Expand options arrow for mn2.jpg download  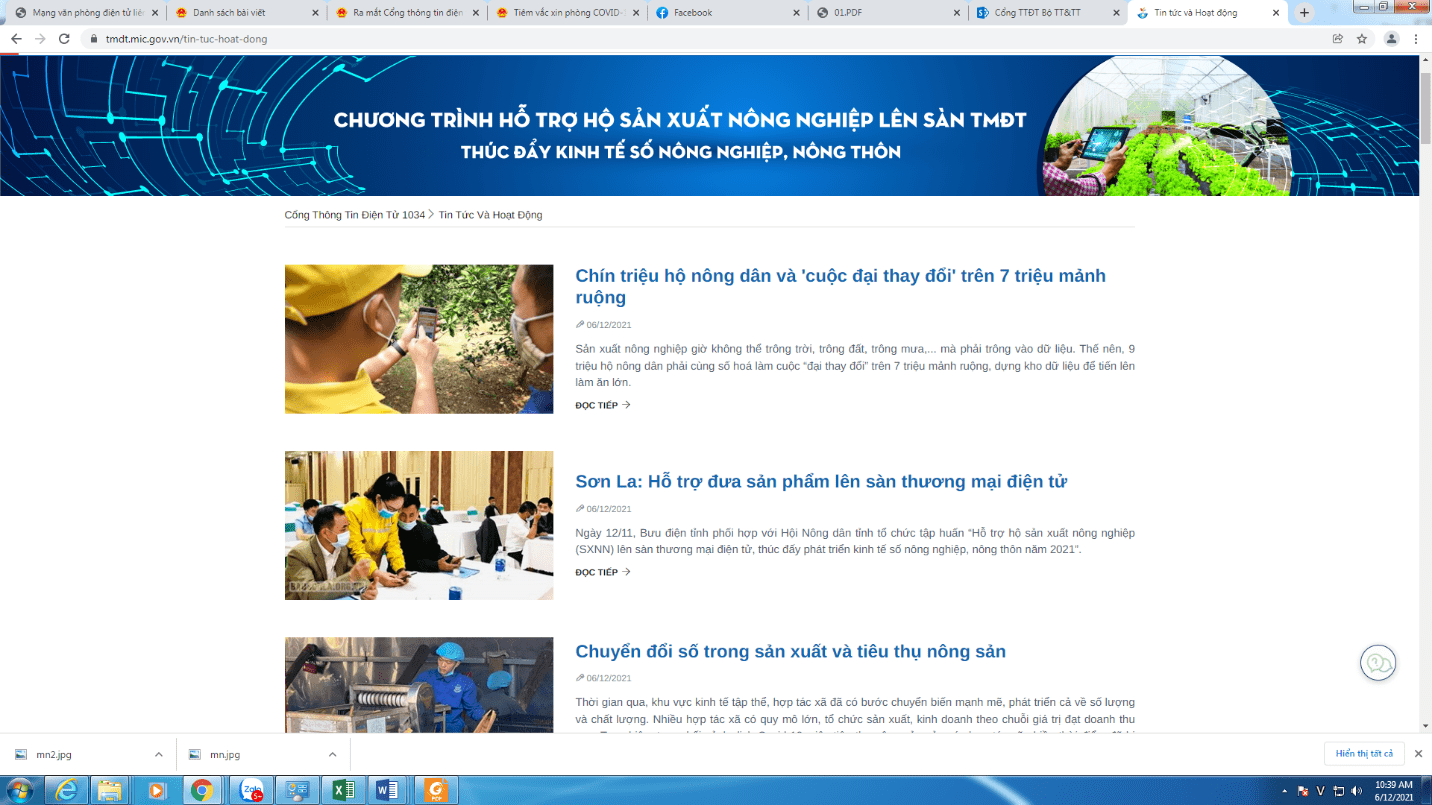pos(158,755)
